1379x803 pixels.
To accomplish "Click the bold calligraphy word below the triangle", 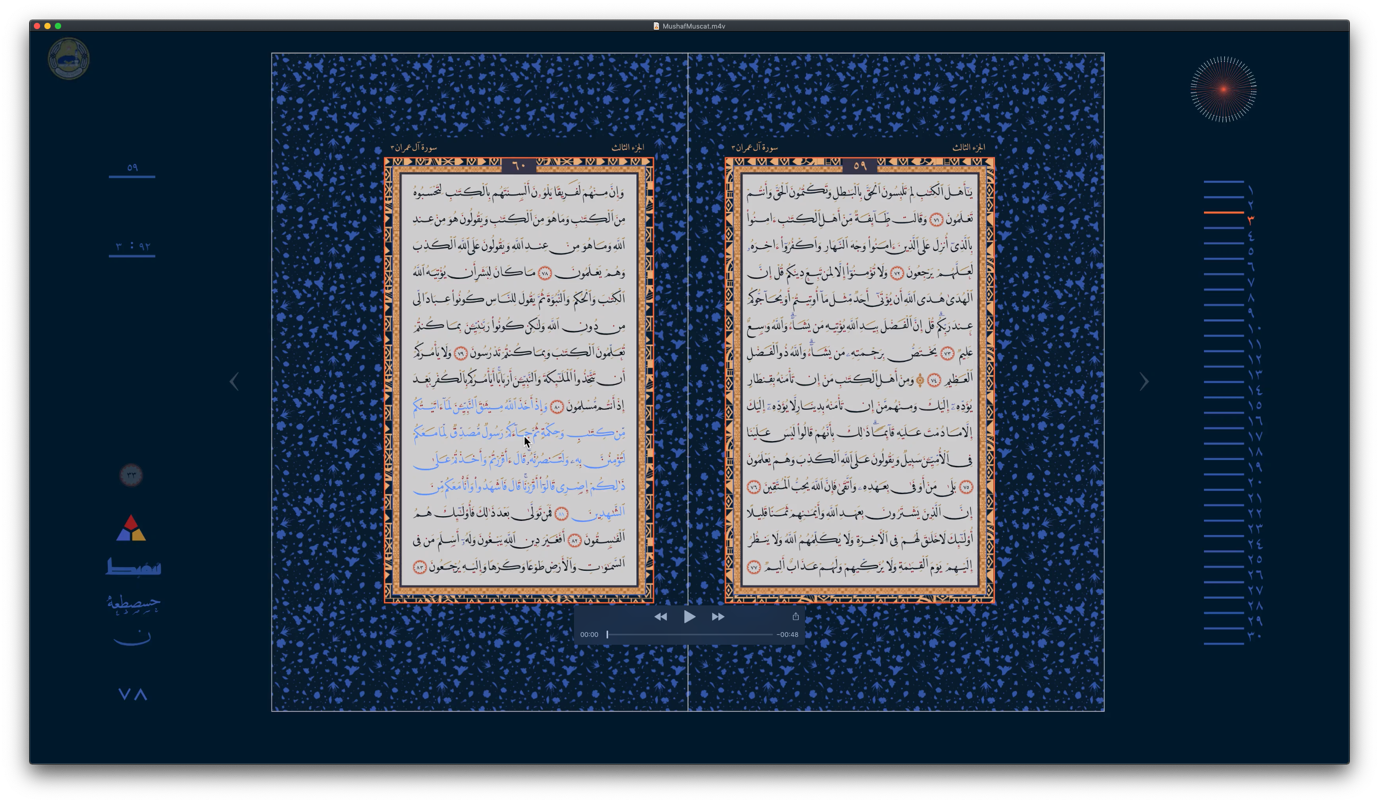I will (x=133, y=566).
